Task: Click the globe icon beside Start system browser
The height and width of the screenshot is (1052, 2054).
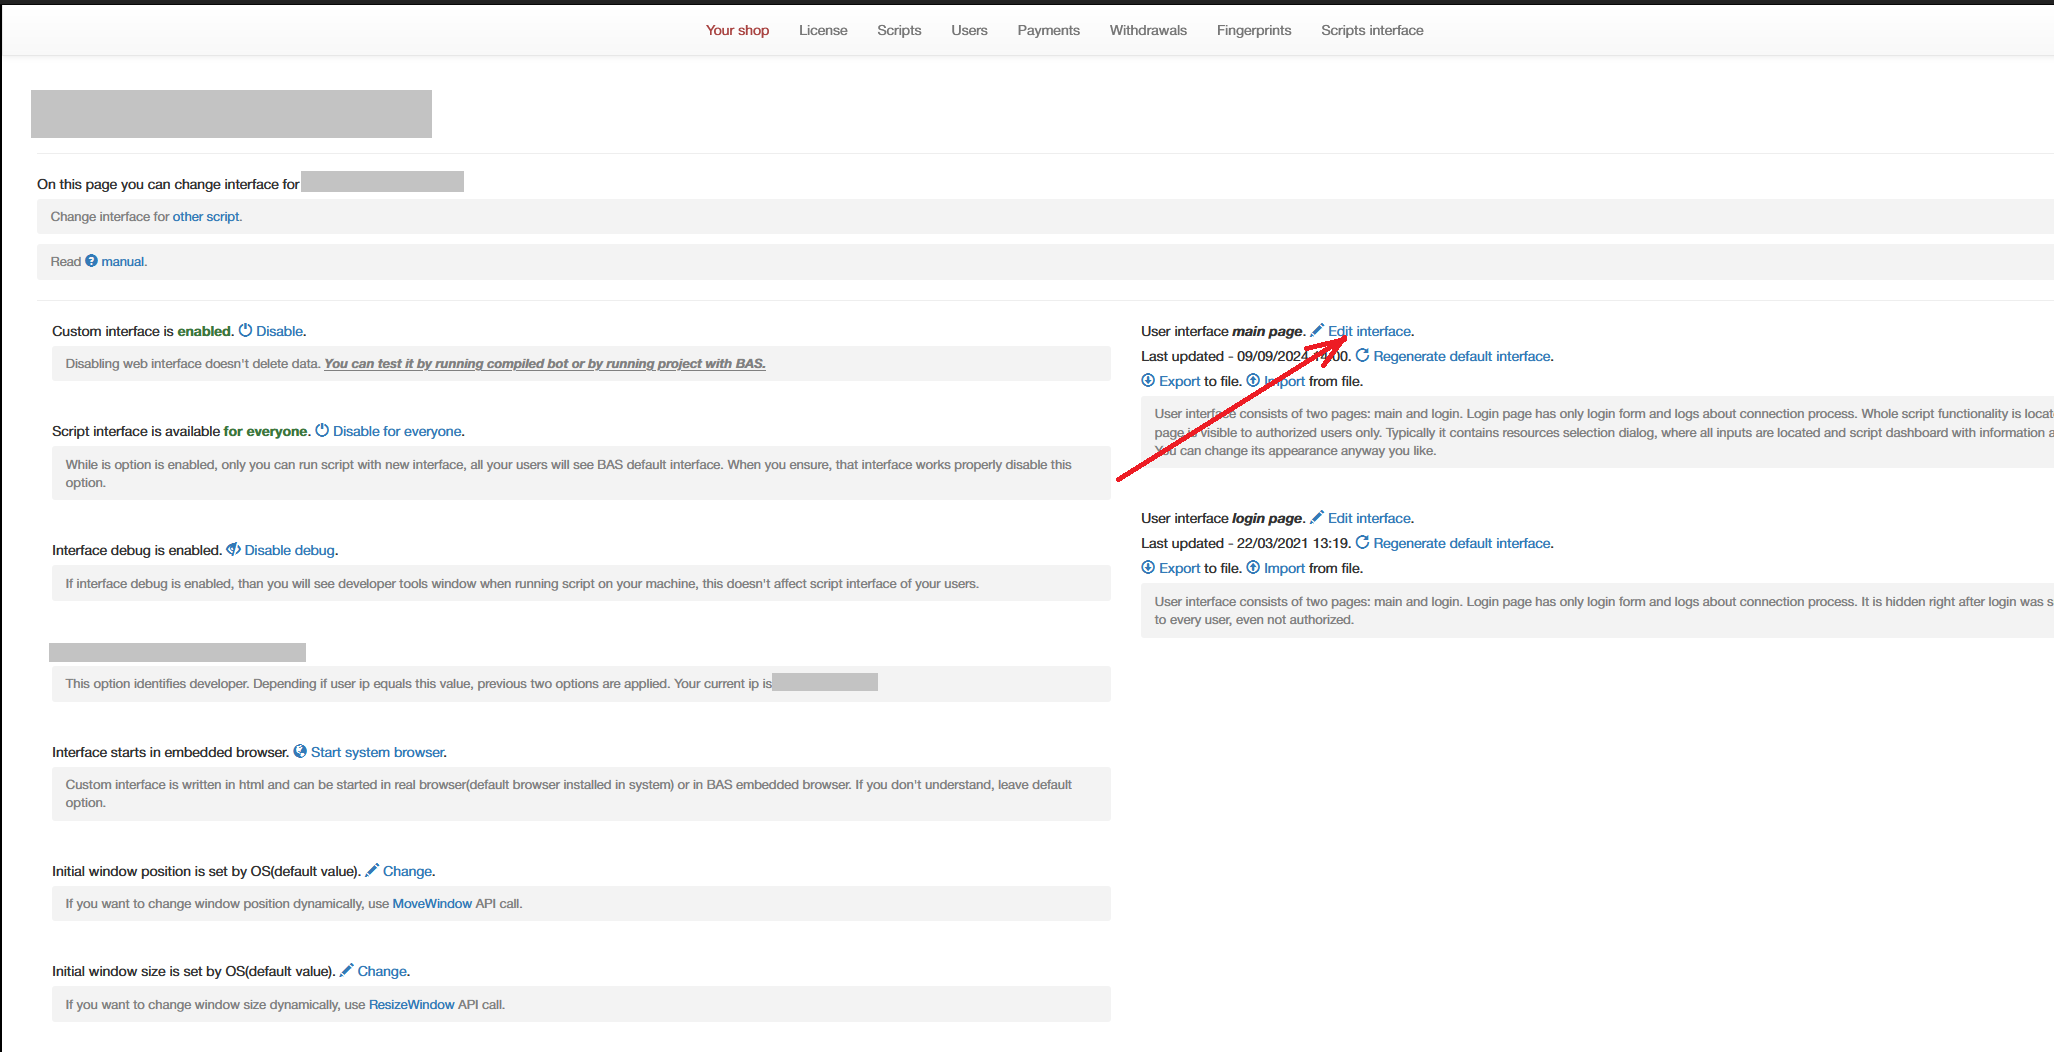Action: (300, 752)
